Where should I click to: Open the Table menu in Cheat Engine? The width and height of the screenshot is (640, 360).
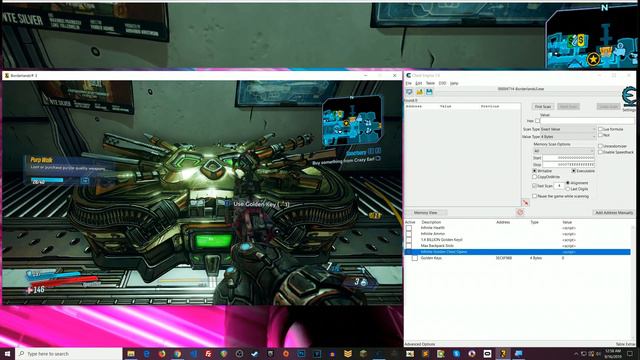coord(430,83)
